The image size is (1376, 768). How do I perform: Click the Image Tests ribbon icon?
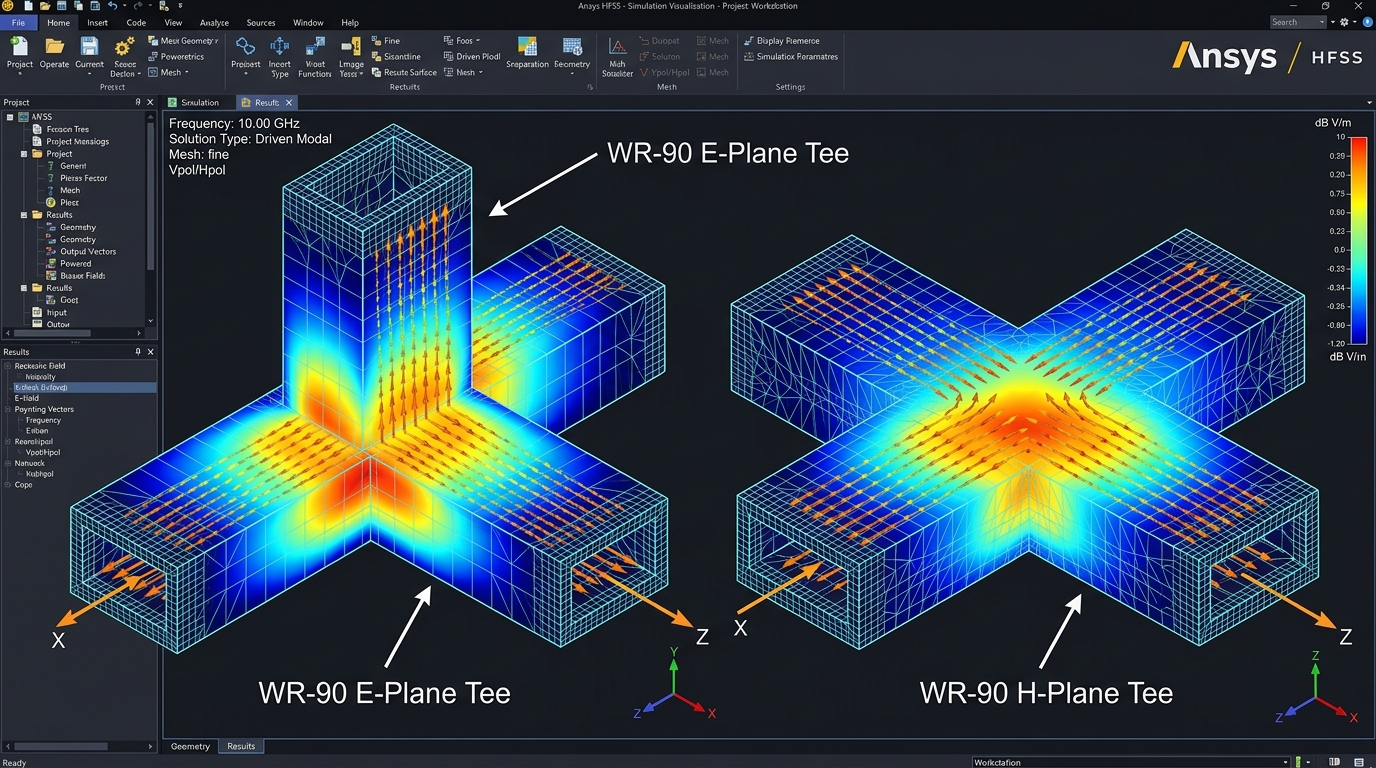tap(351, 47)
